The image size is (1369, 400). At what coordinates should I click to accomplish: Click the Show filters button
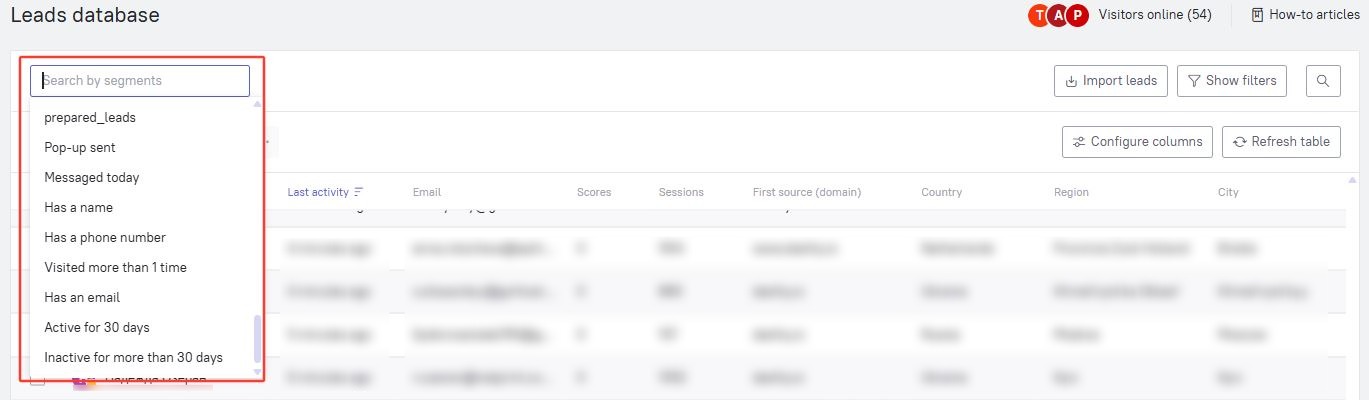coord(1233,81)
